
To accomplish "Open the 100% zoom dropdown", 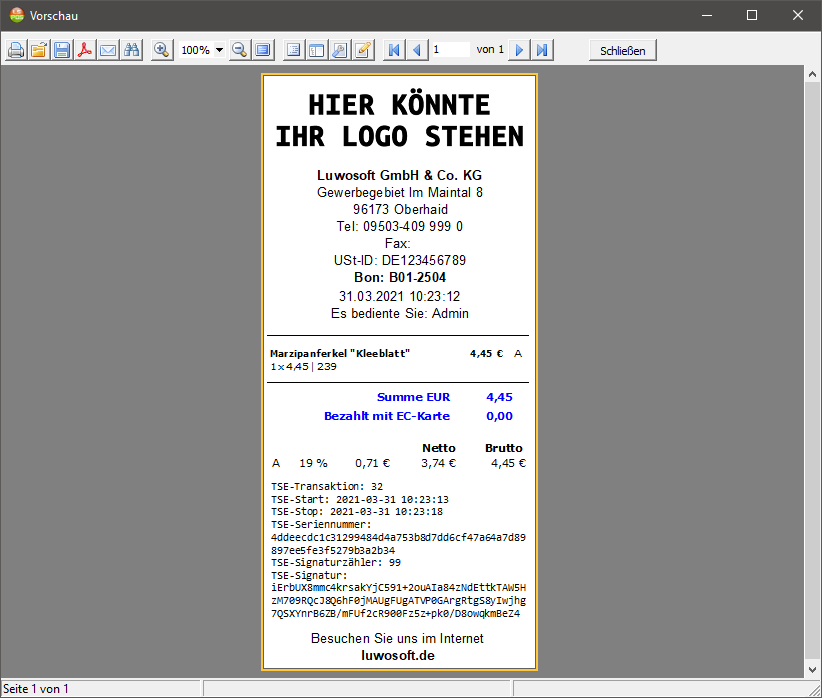I will tap(220, 50).
